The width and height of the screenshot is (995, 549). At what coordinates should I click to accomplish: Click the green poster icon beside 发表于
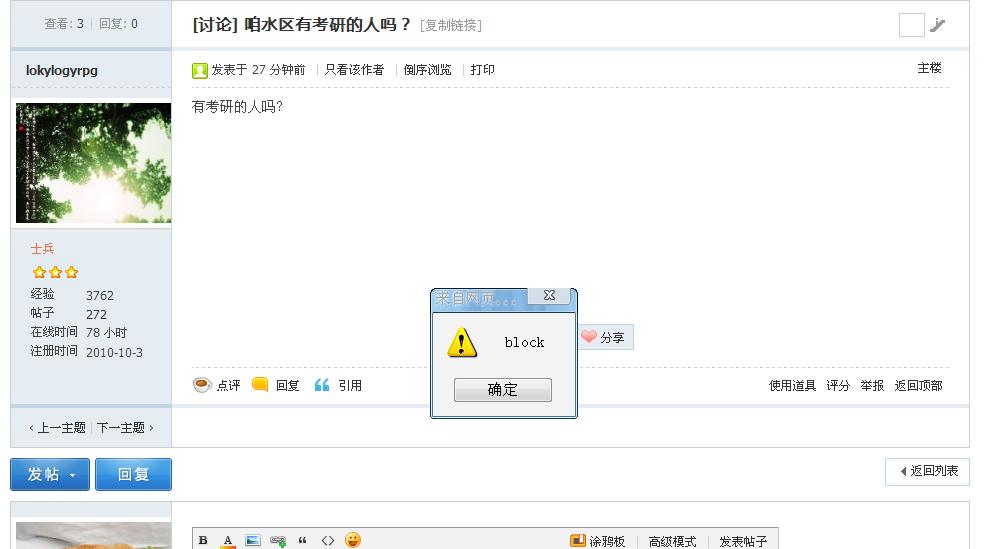click(200, 70)
